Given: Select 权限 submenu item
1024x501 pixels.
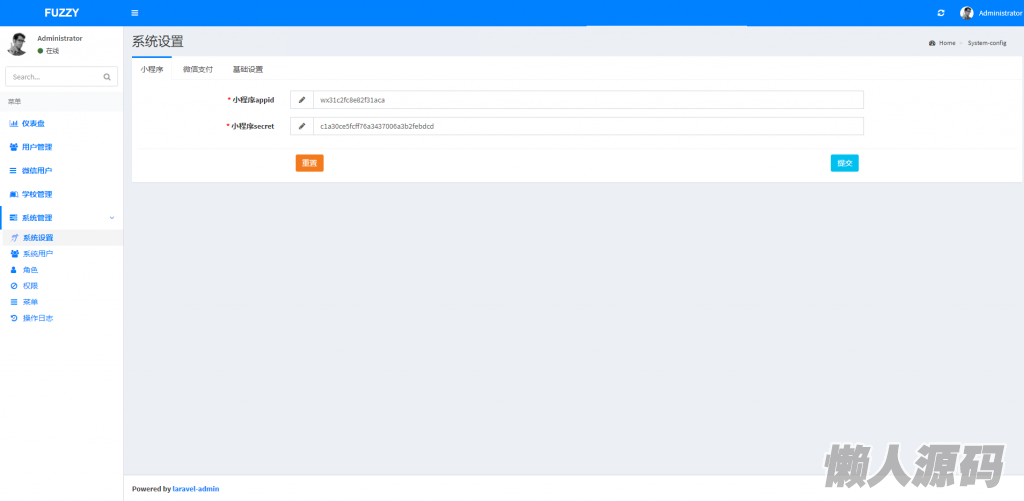Looking at the screenshot, I should pos(61,286).
